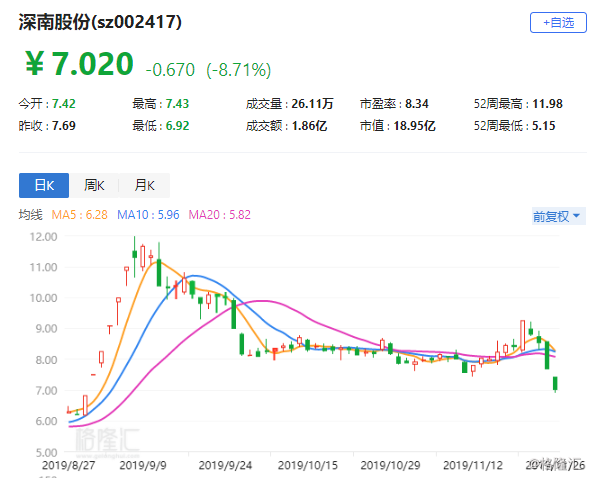Click the dropdown arrow beside 前复权
Image resolution: width=589 pixels, height=478 pixels.
click(x=576, y=216)
